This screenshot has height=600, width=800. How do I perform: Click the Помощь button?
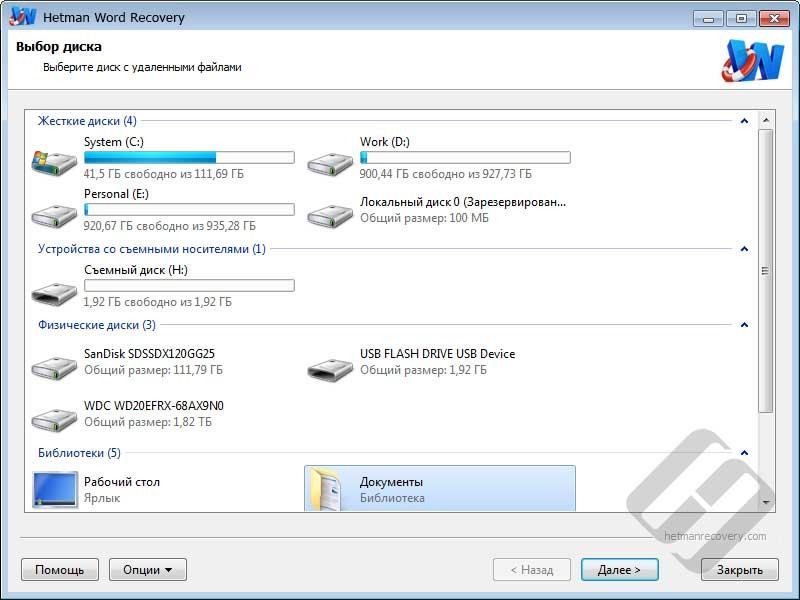tap(60, 569)
